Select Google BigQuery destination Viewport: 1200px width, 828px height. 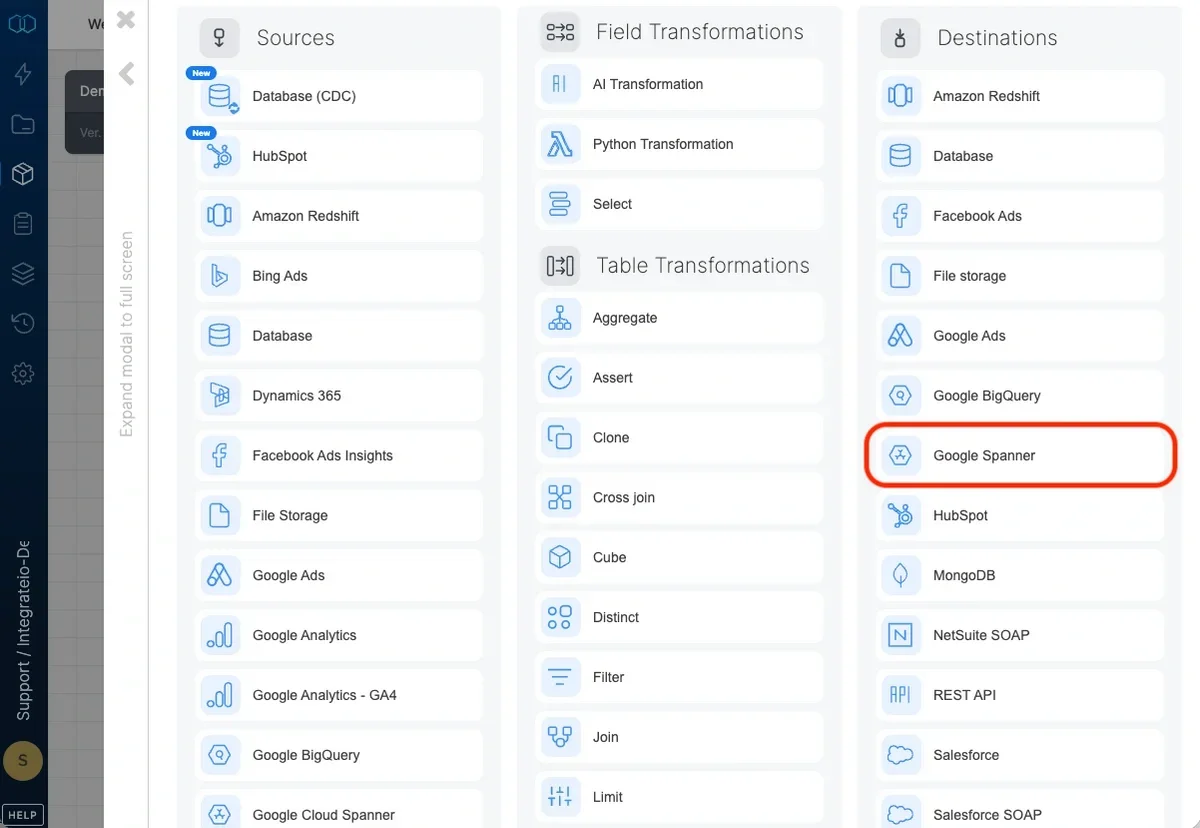(1020, 396)
